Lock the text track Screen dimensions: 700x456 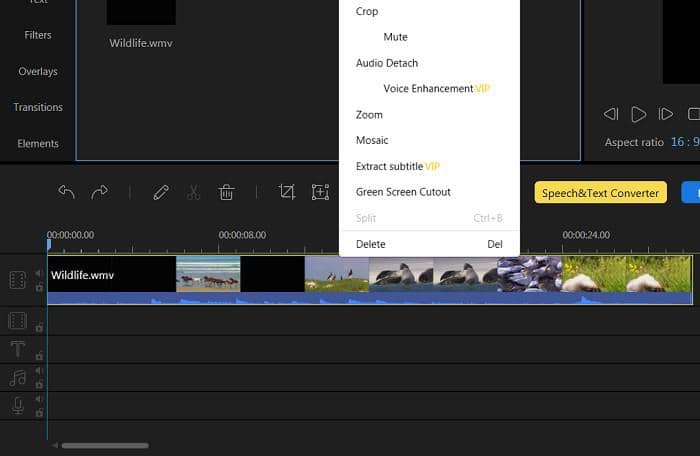pos(39,356)
